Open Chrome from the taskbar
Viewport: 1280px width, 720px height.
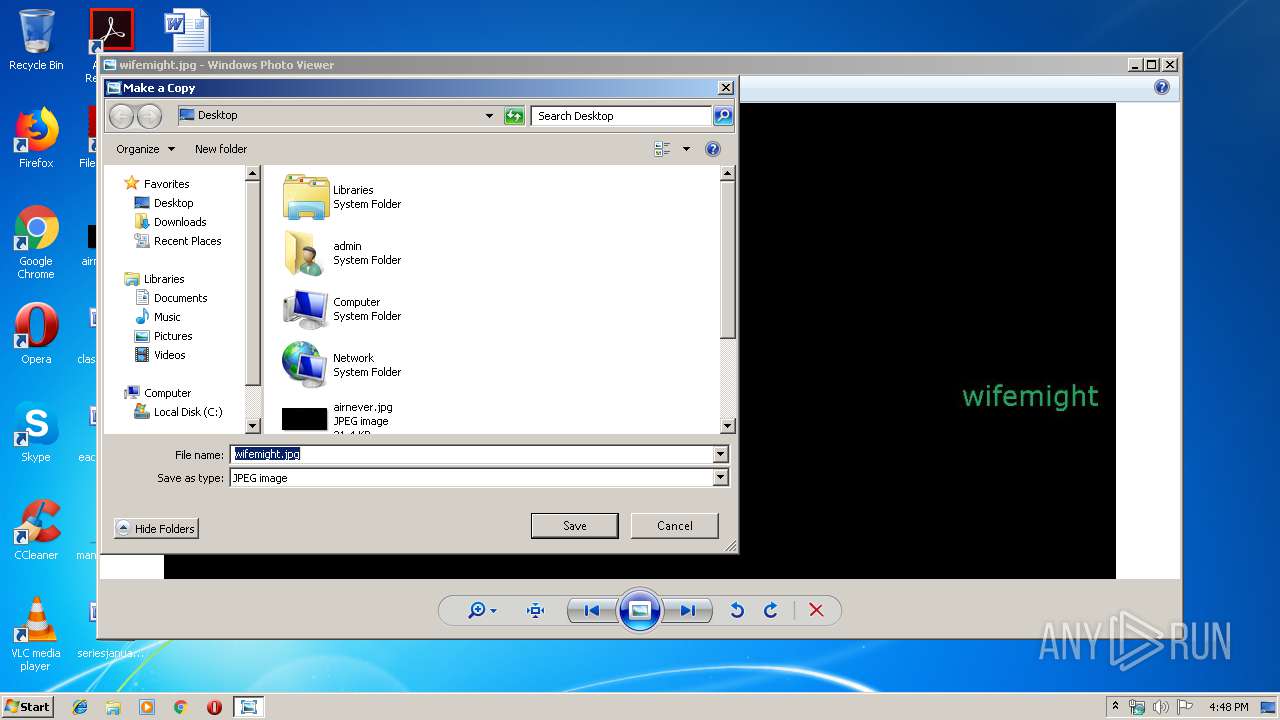tap(180, 707)
